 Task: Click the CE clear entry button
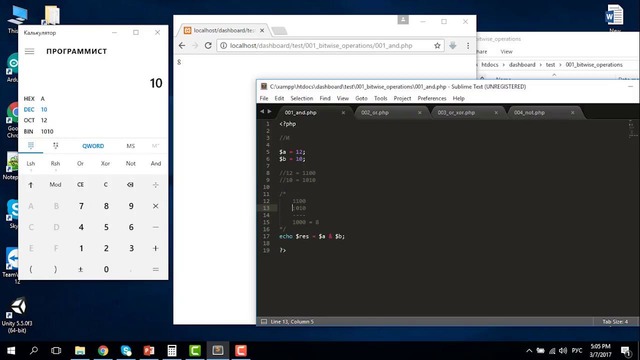(x=80, y=185)
